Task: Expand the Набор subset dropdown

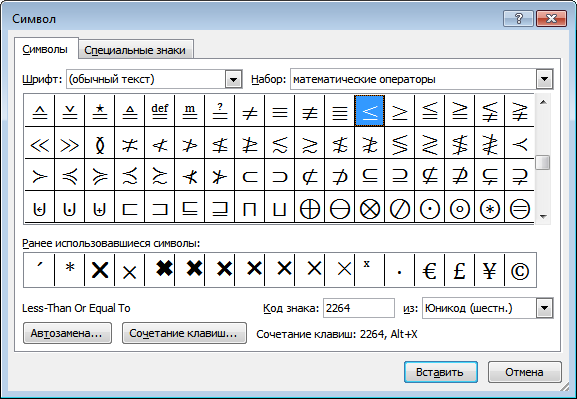Action: (x=545, y=79)
